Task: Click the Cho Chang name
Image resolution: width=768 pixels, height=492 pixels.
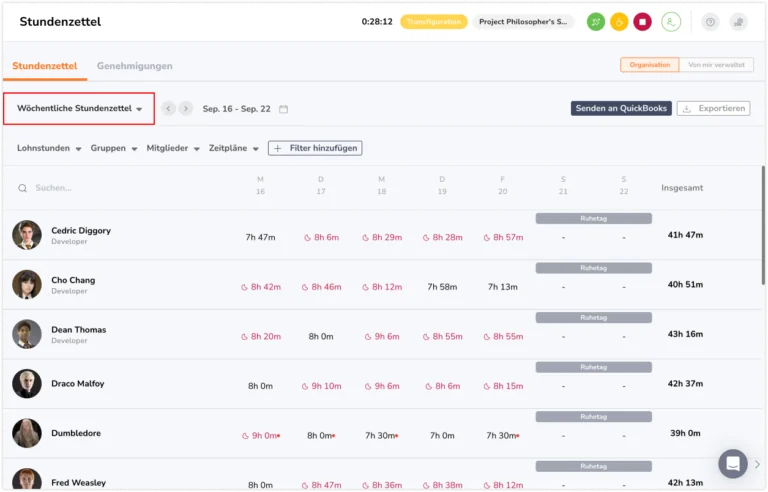Action: (x=73, y=280)
